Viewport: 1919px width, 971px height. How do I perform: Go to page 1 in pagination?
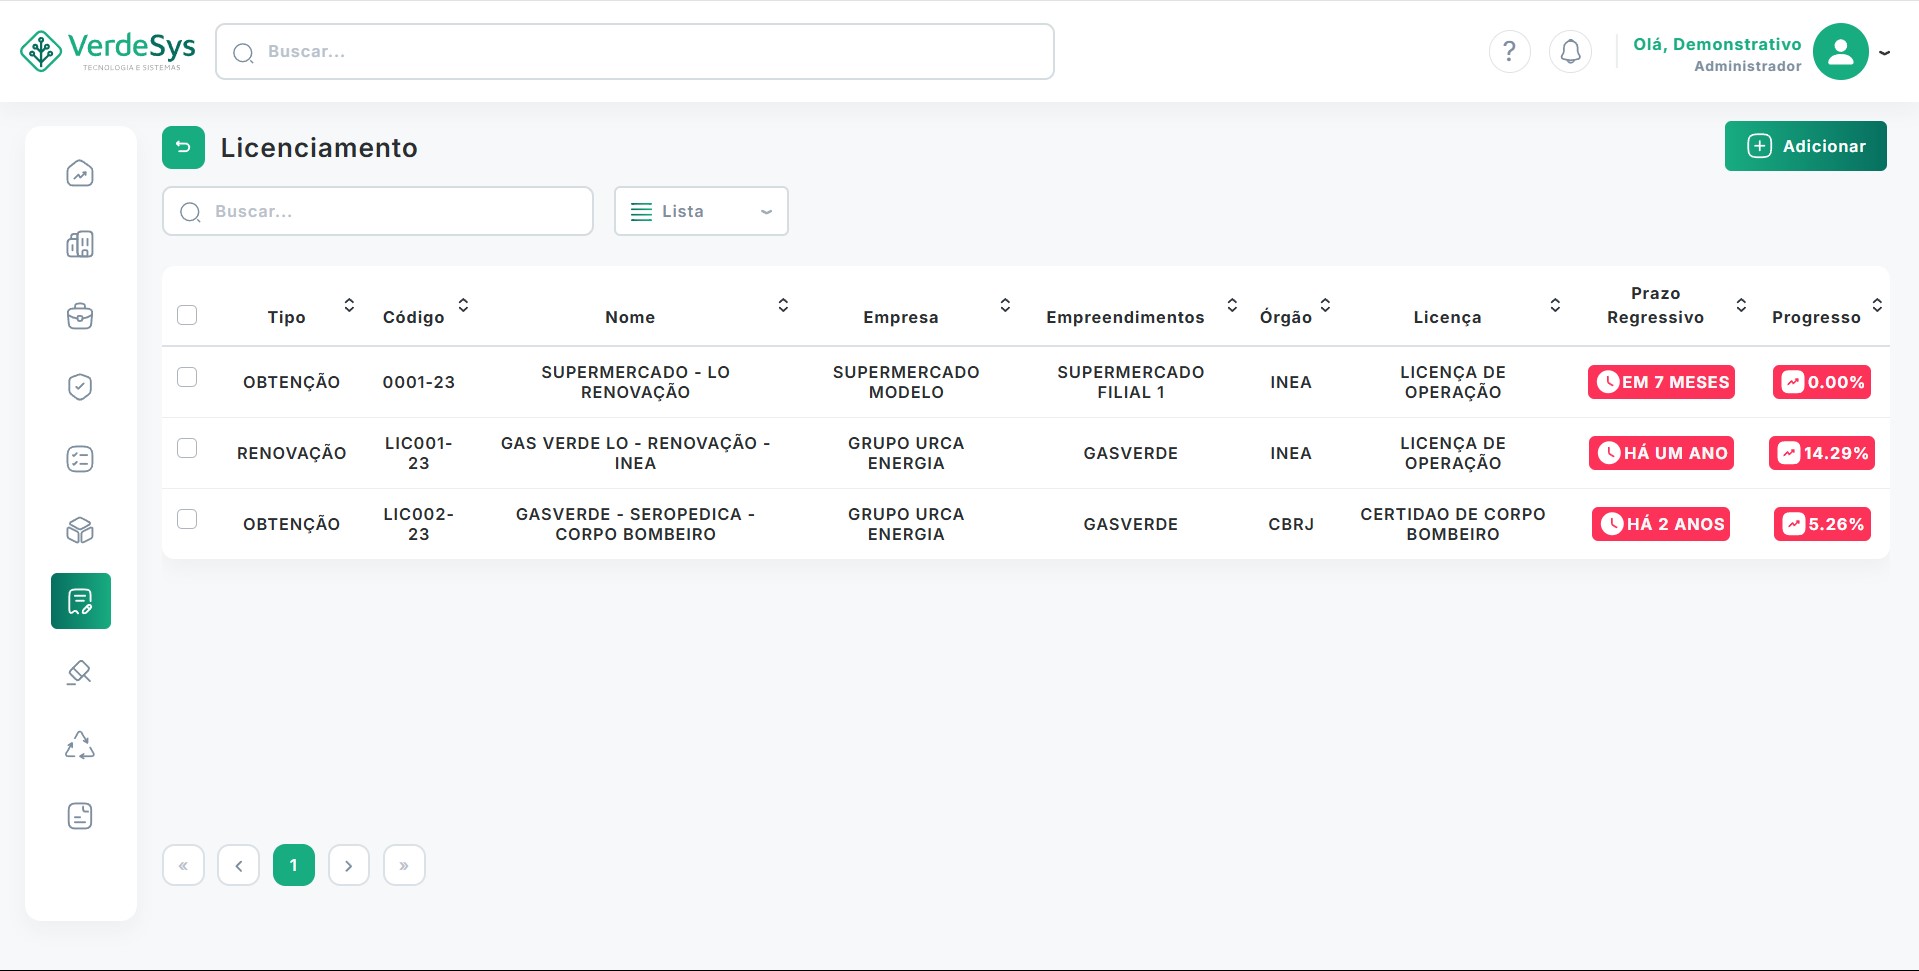(294, 865)
